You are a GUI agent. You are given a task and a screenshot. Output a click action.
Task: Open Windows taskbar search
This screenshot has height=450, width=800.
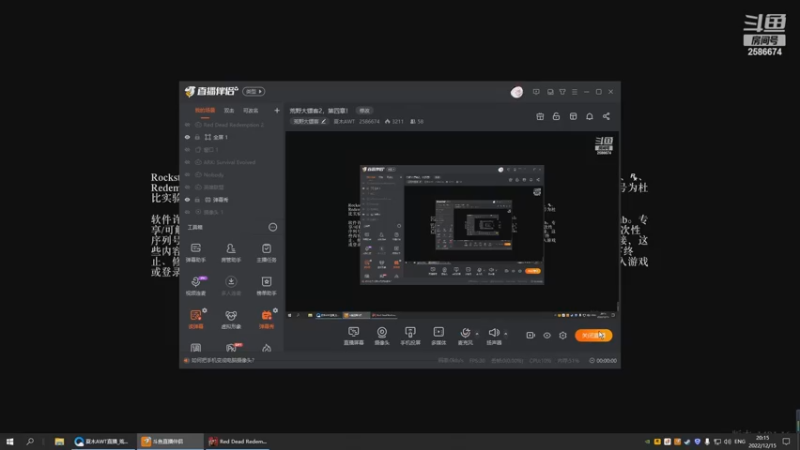tap(30, 441)
